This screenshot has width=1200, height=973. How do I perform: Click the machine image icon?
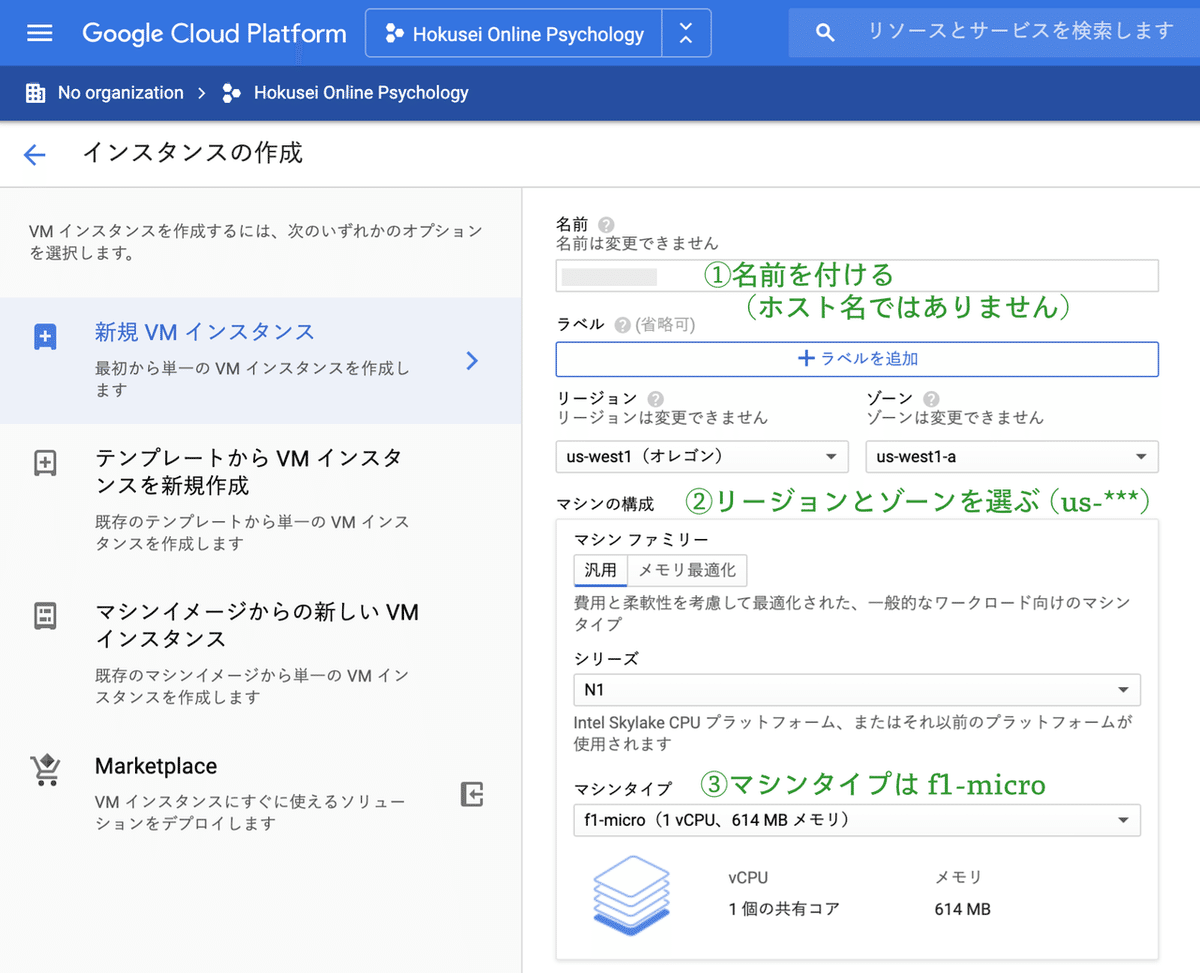coord(46,616)
